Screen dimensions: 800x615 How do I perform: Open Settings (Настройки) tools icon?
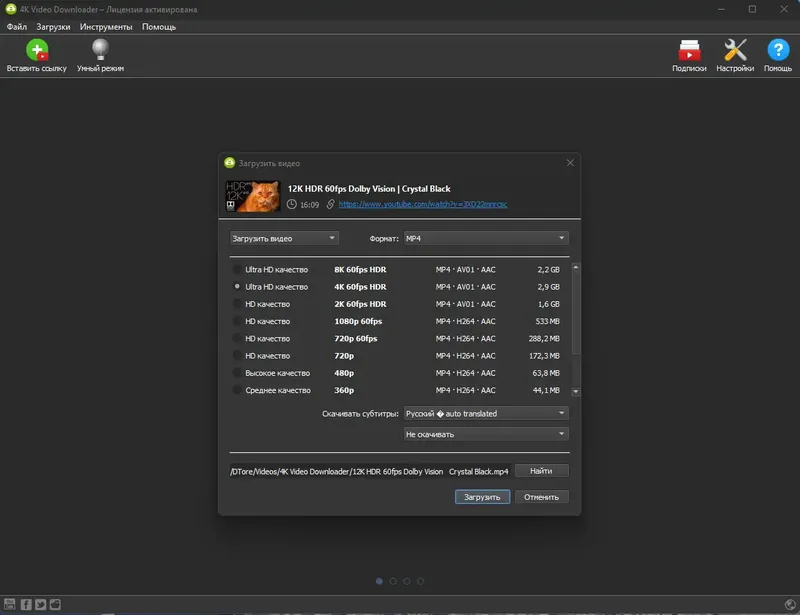click(735, 50)
